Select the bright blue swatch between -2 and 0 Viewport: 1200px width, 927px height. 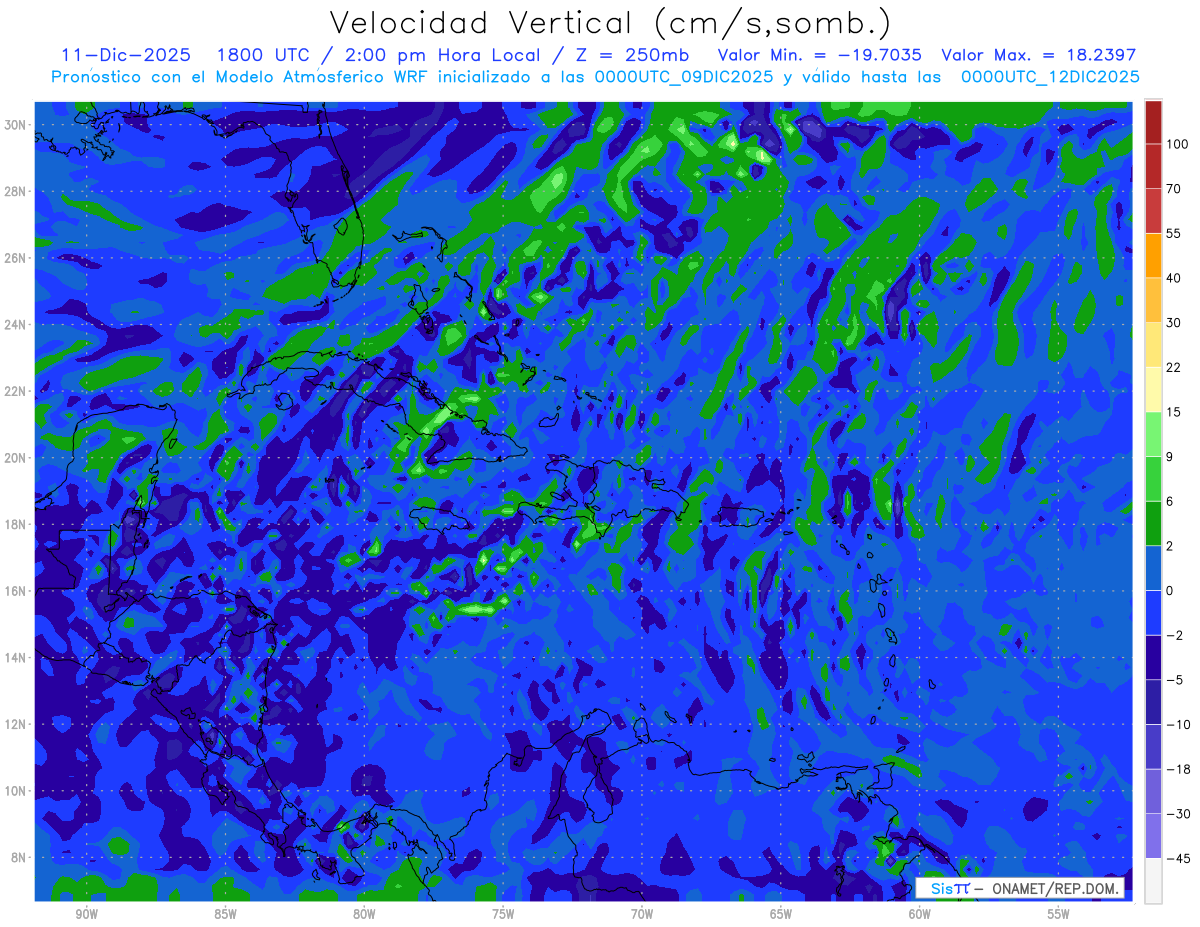[1153, 613]
